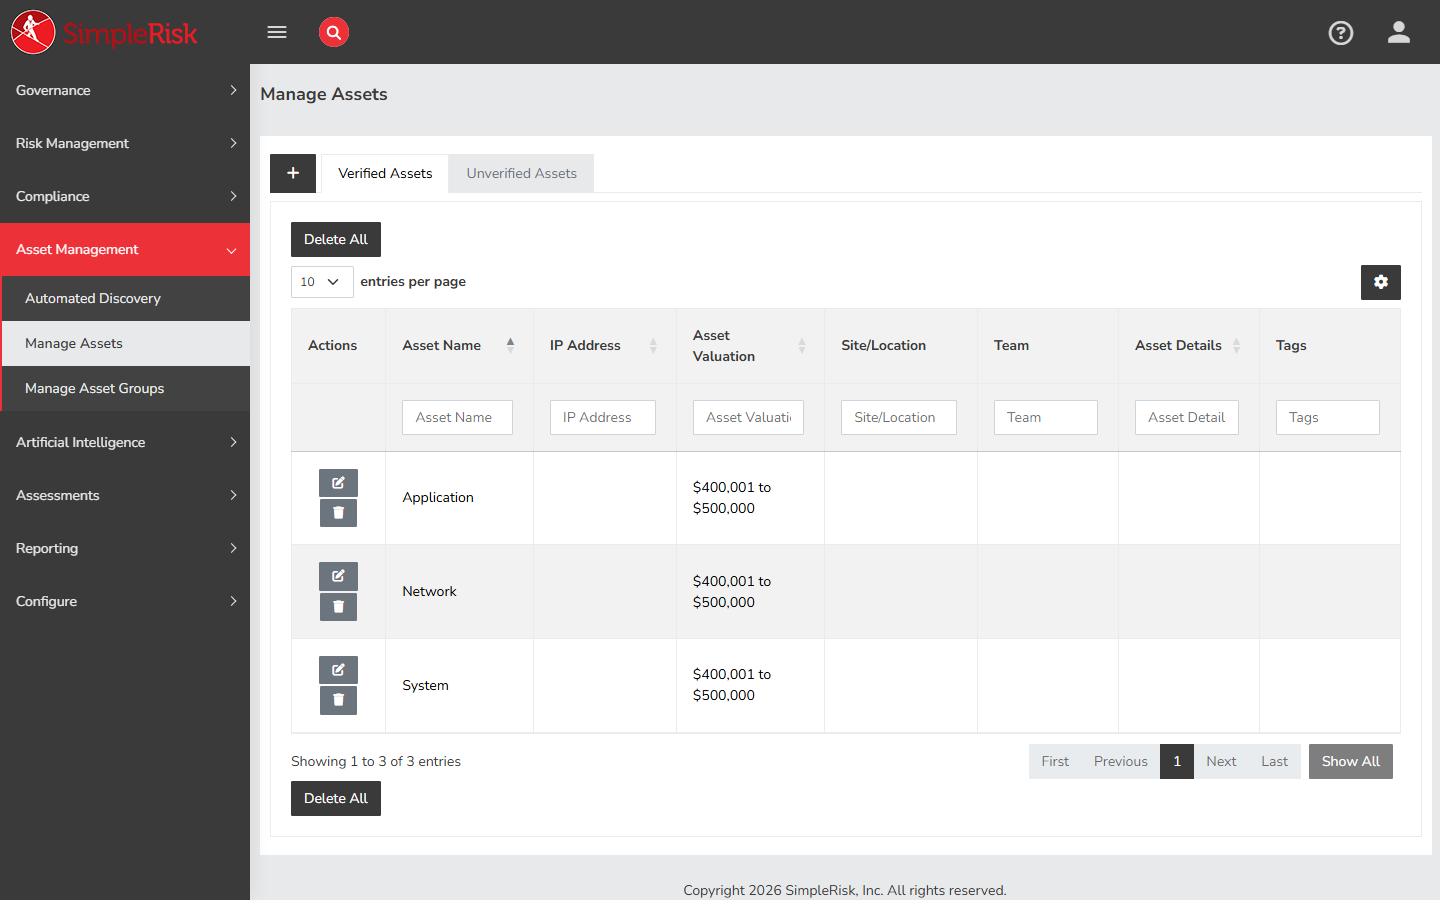
Task: Open Manage Asset Groups submenu item
Action: tap(126, 388)
